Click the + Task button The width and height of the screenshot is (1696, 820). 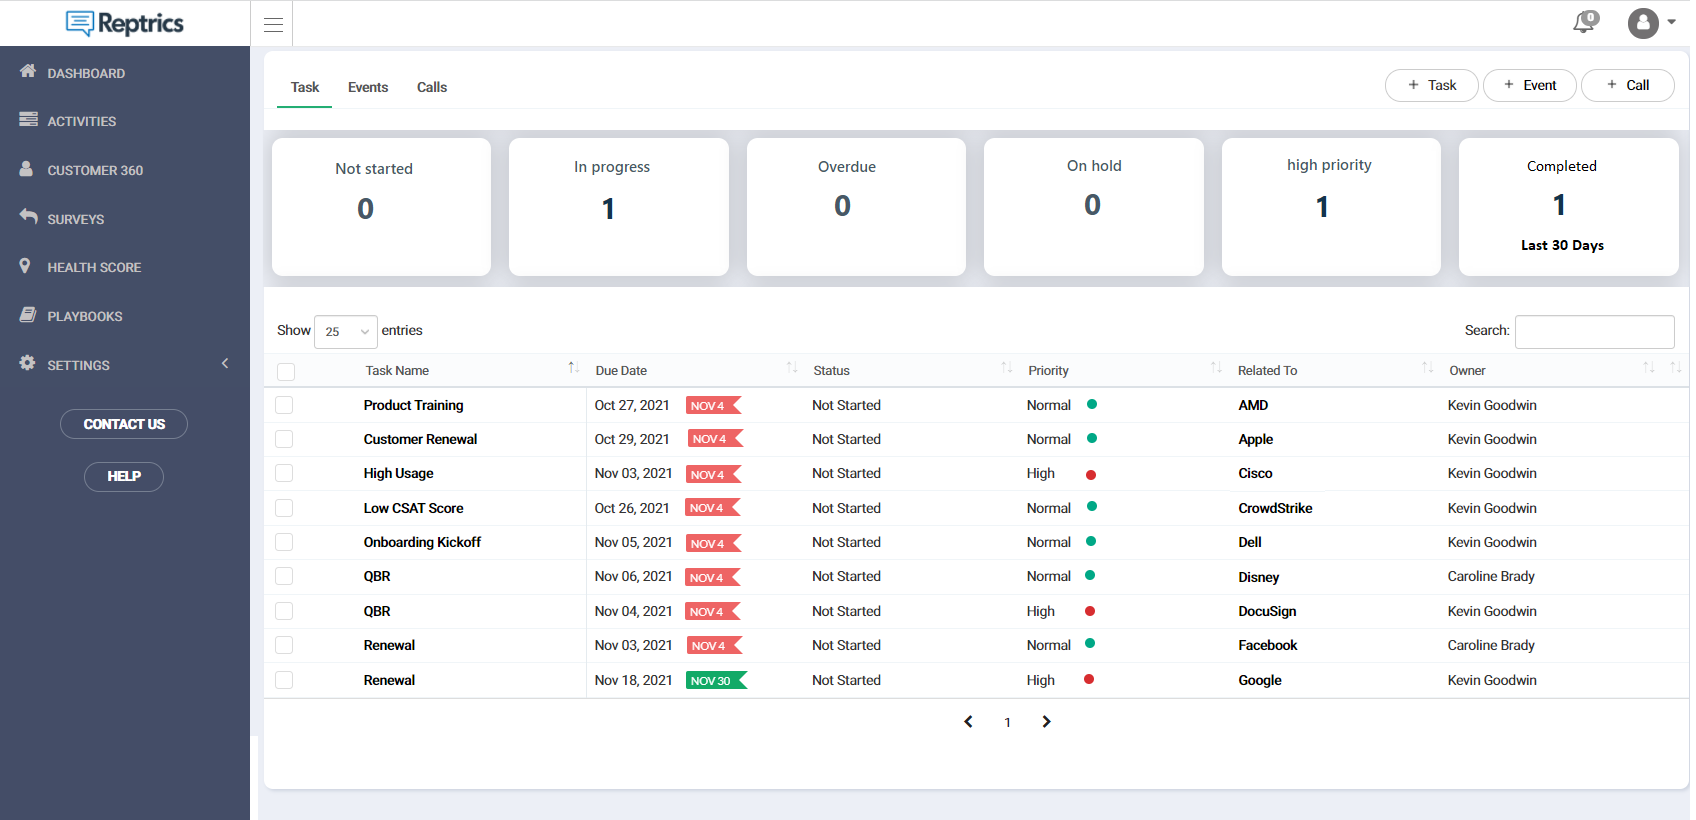(x=1431, y=86)
